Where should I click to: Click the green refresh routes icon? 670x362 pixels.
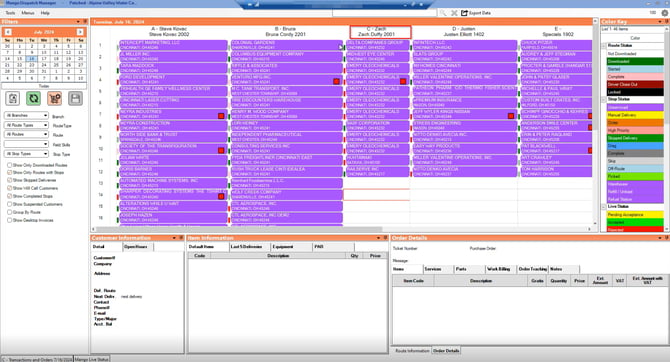click(33, 98)
